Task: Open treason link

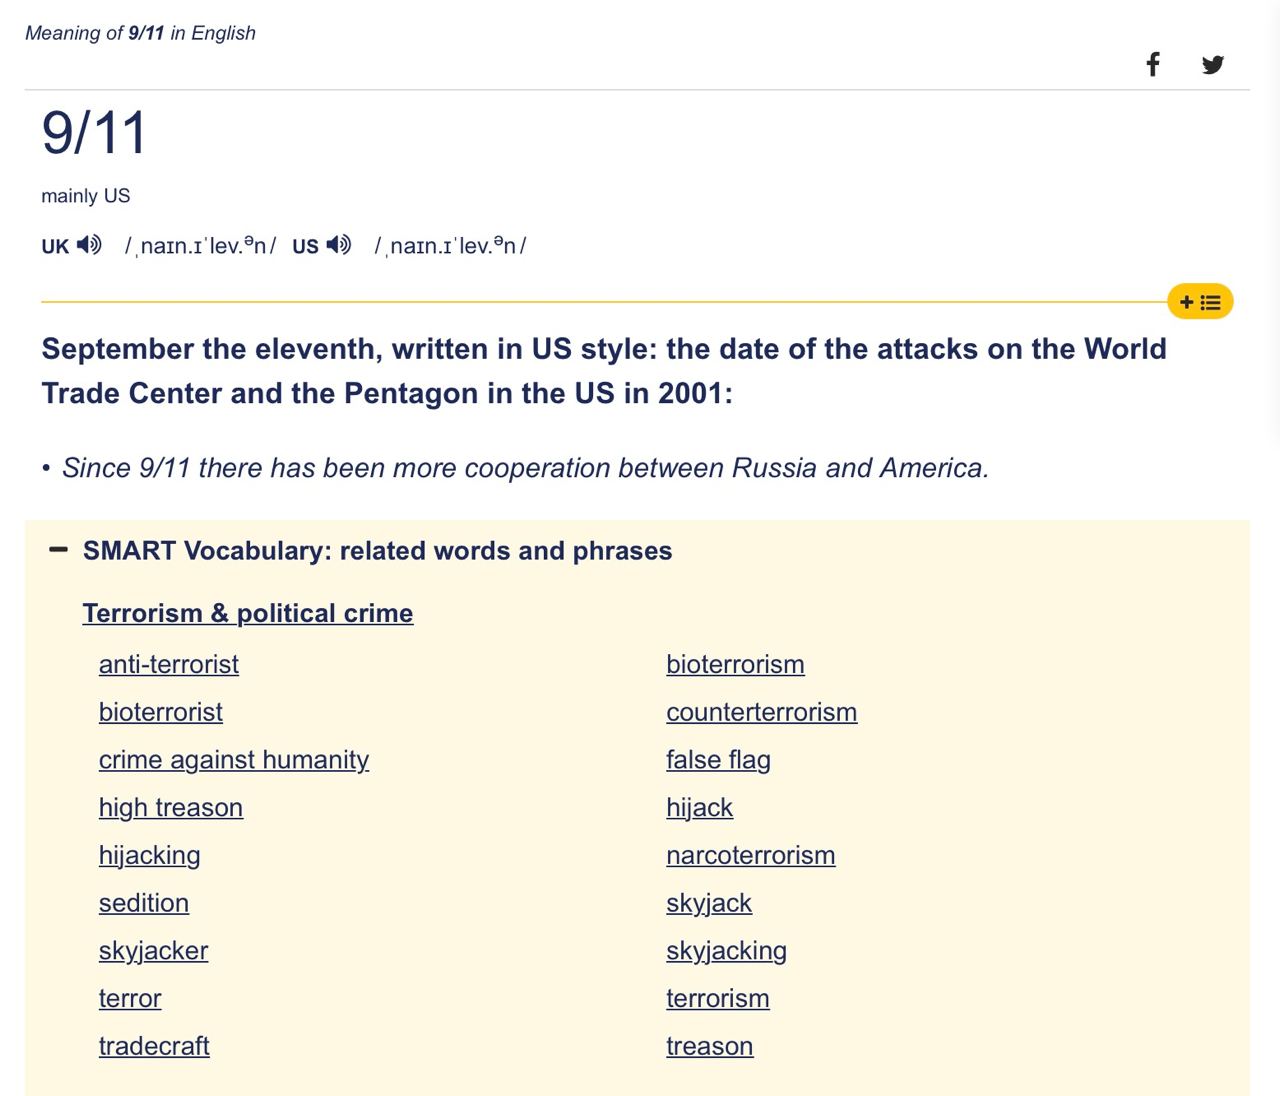Action: [710, 1046]
